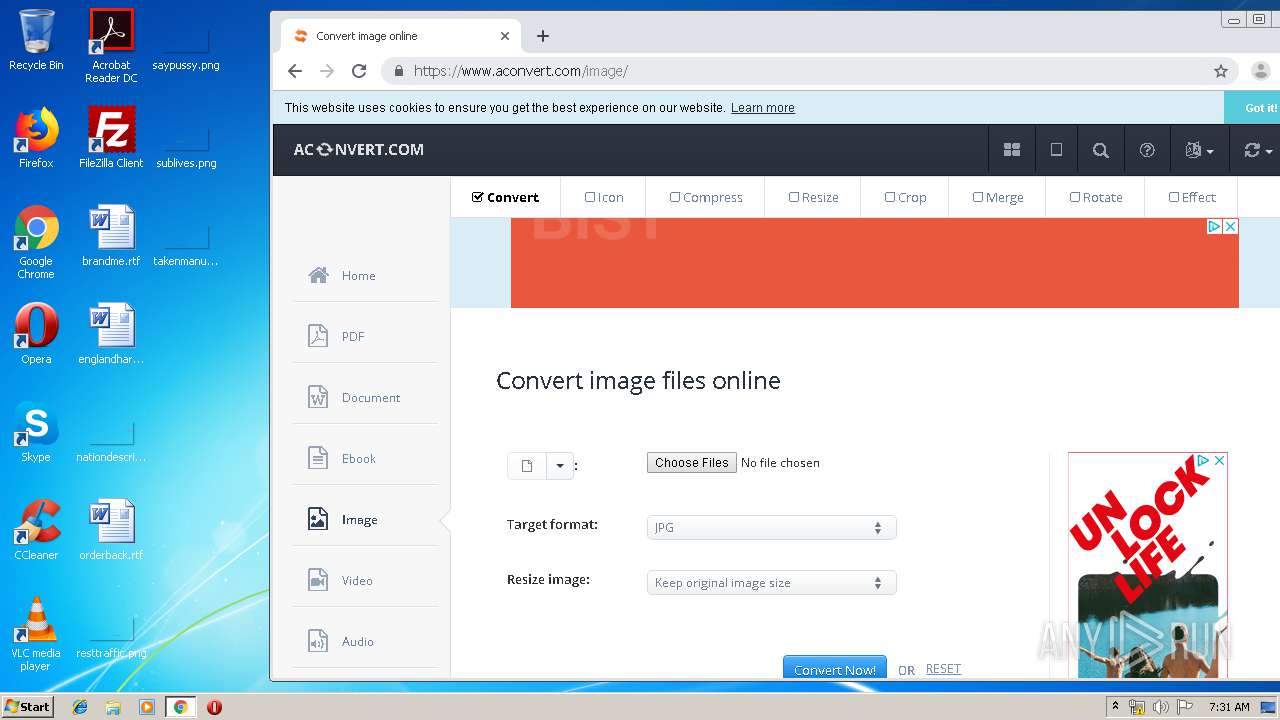
Task: Click the volume icon in system tray
Action: [1161, 707]
